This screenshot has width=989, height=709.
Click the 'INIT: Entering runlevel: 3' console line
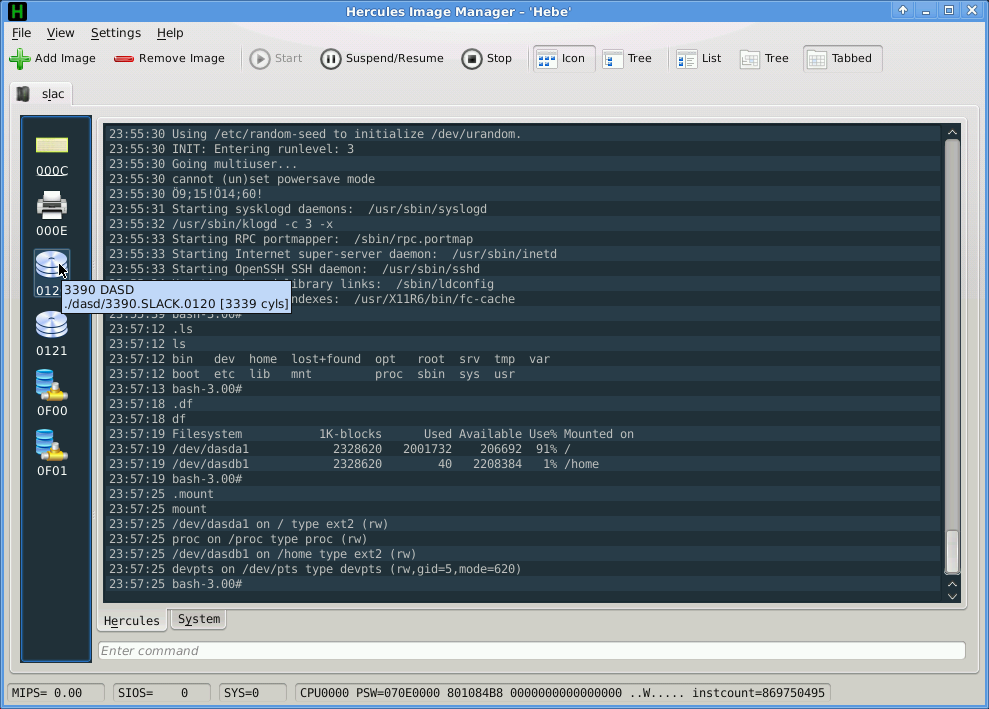point(524,149)
